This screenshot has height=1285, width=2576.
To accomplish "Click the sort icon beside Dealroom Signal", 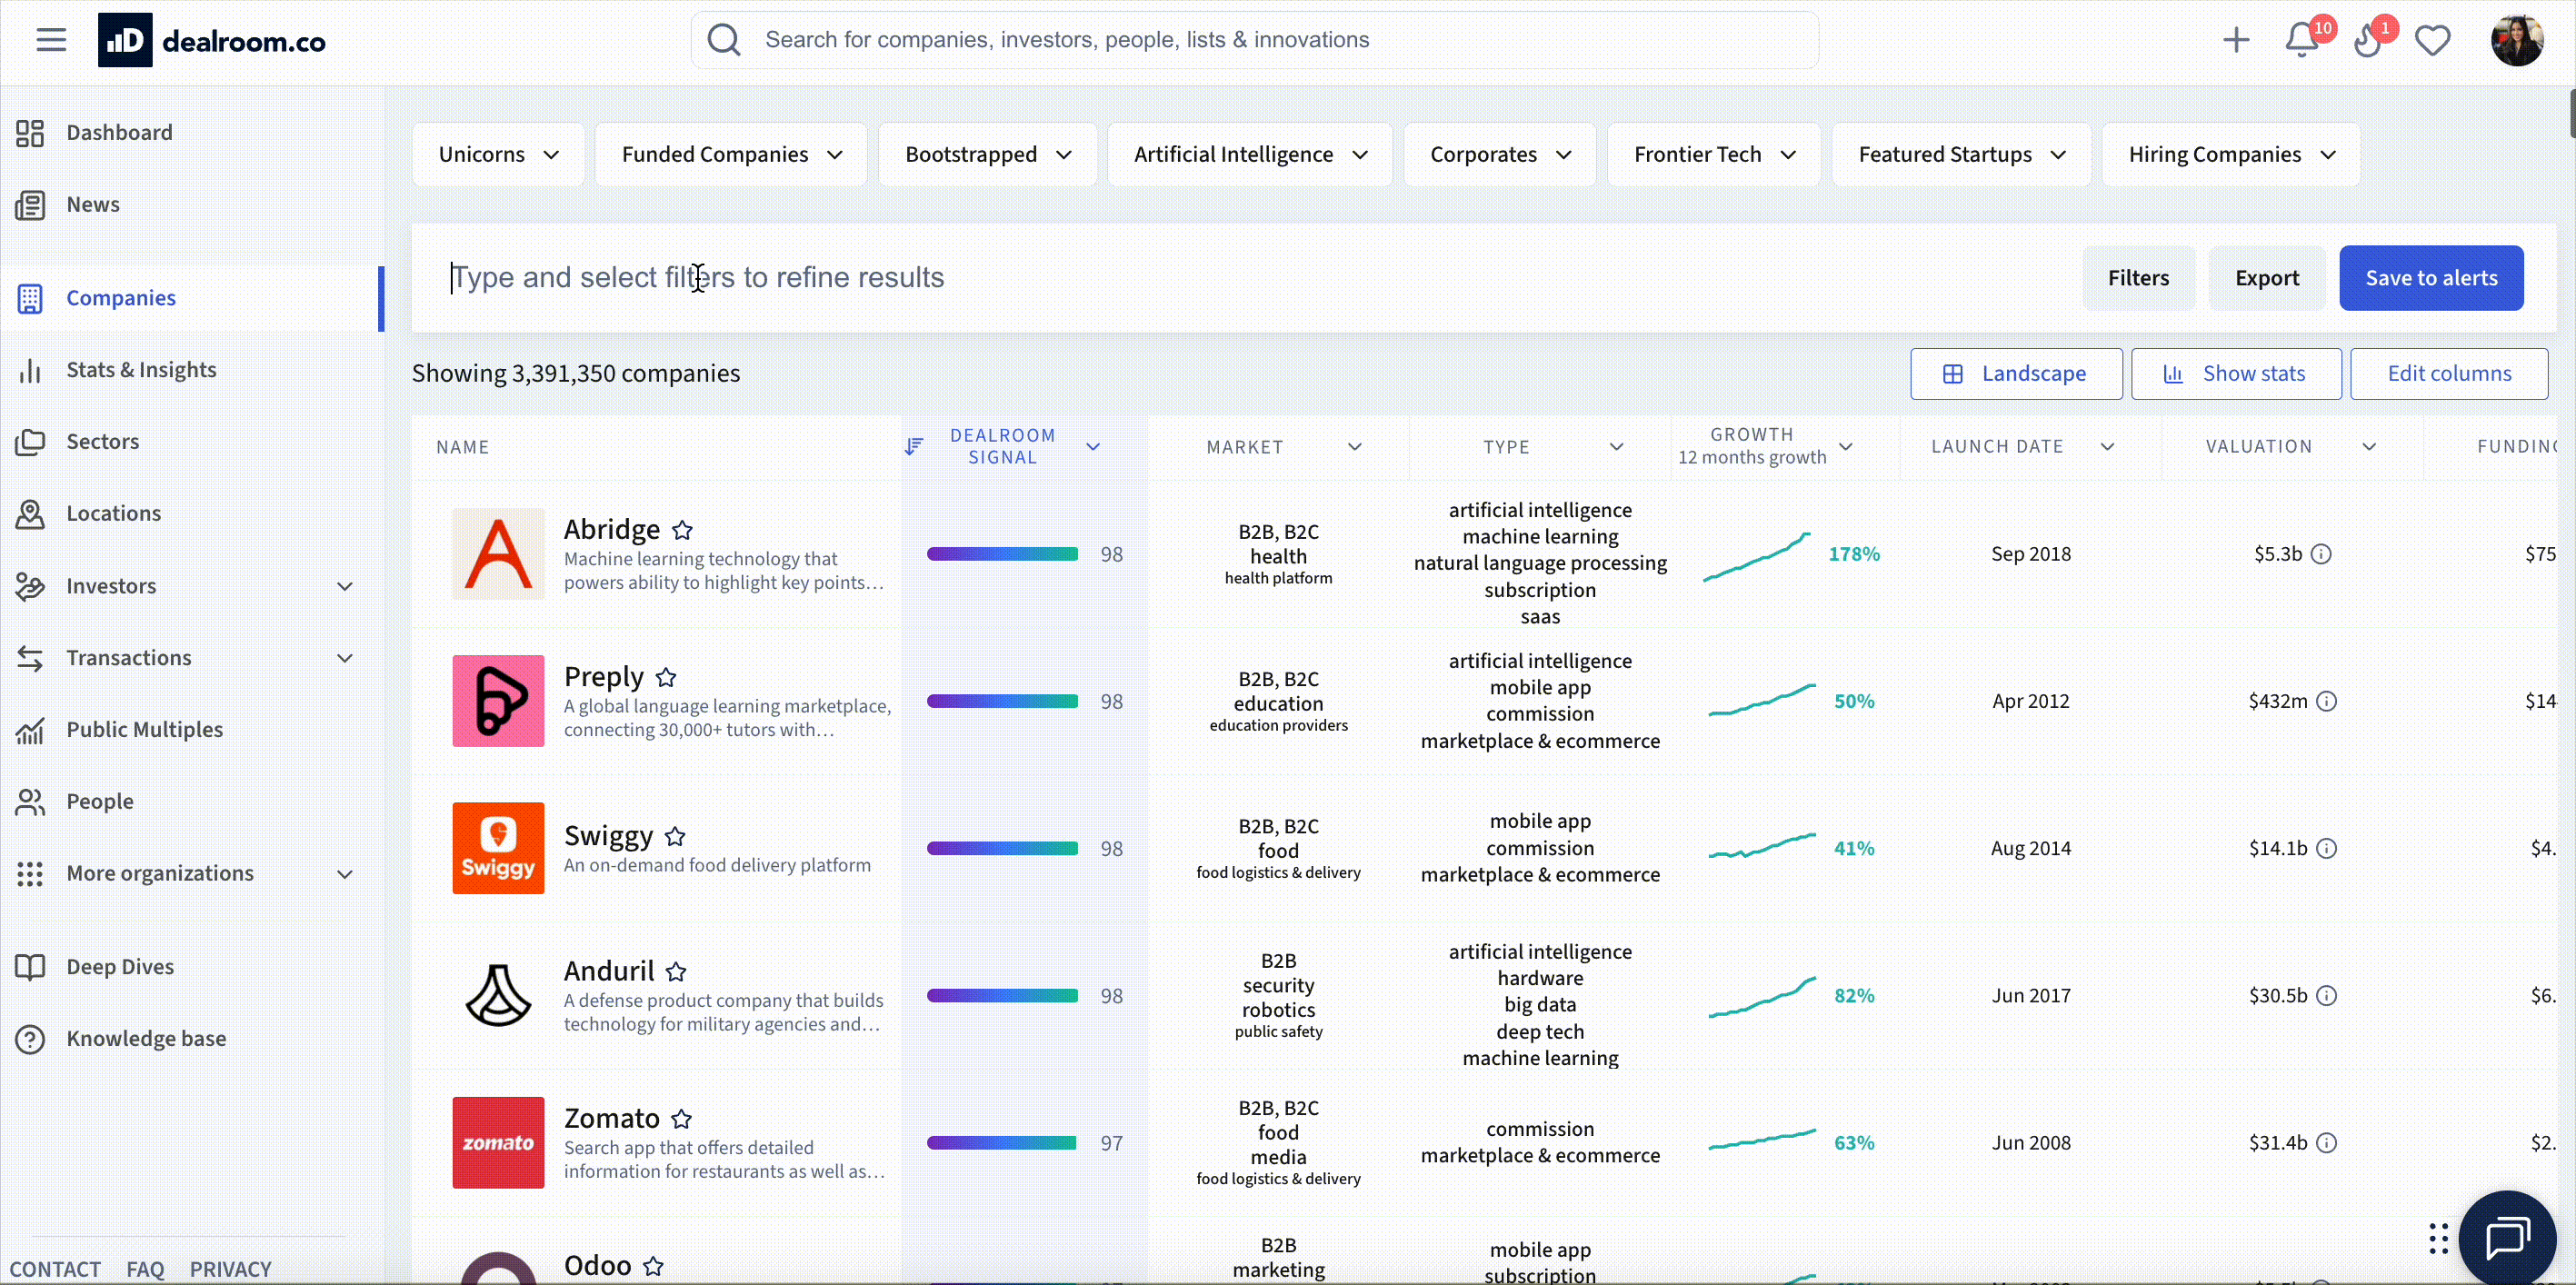I will click(913, 446).
